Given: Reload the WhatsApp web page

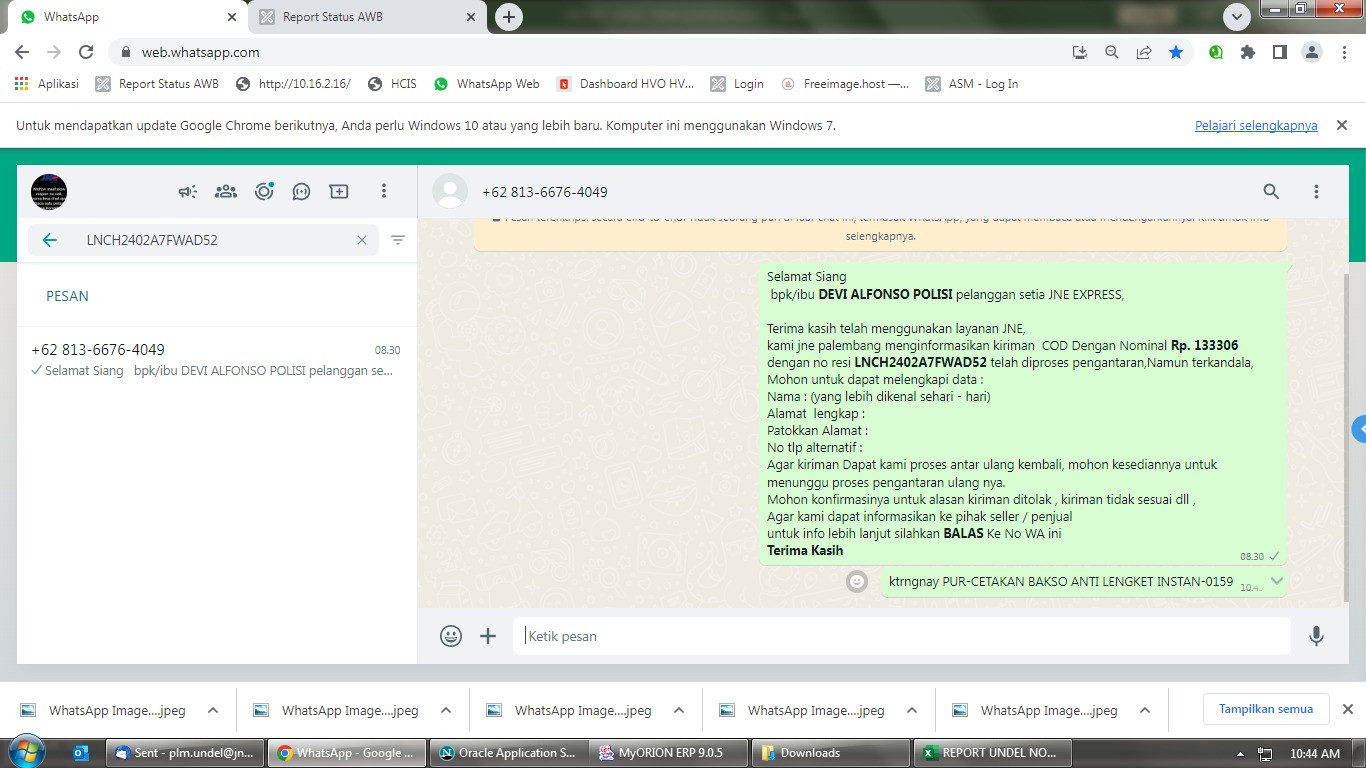Looking at the screenshot, I should click(x=86, y=52).
